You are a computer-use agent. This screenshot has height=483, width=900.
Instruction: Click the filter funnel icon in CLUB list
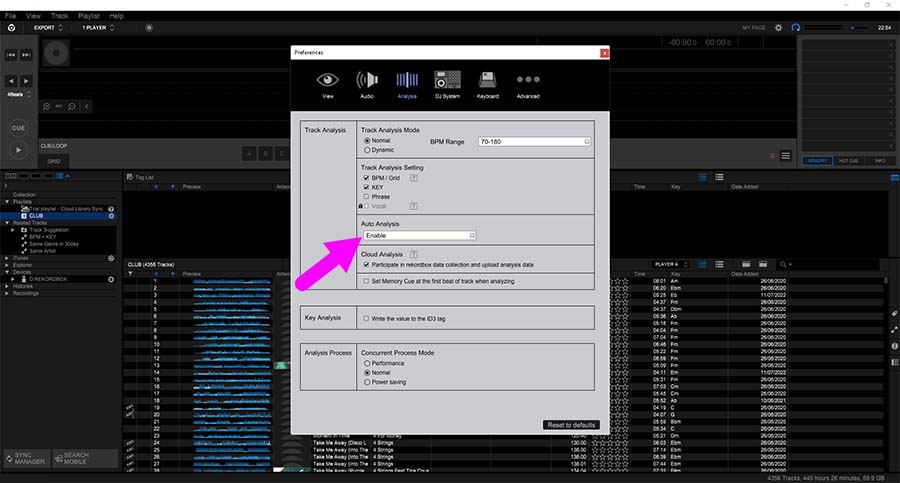(130, 274)
